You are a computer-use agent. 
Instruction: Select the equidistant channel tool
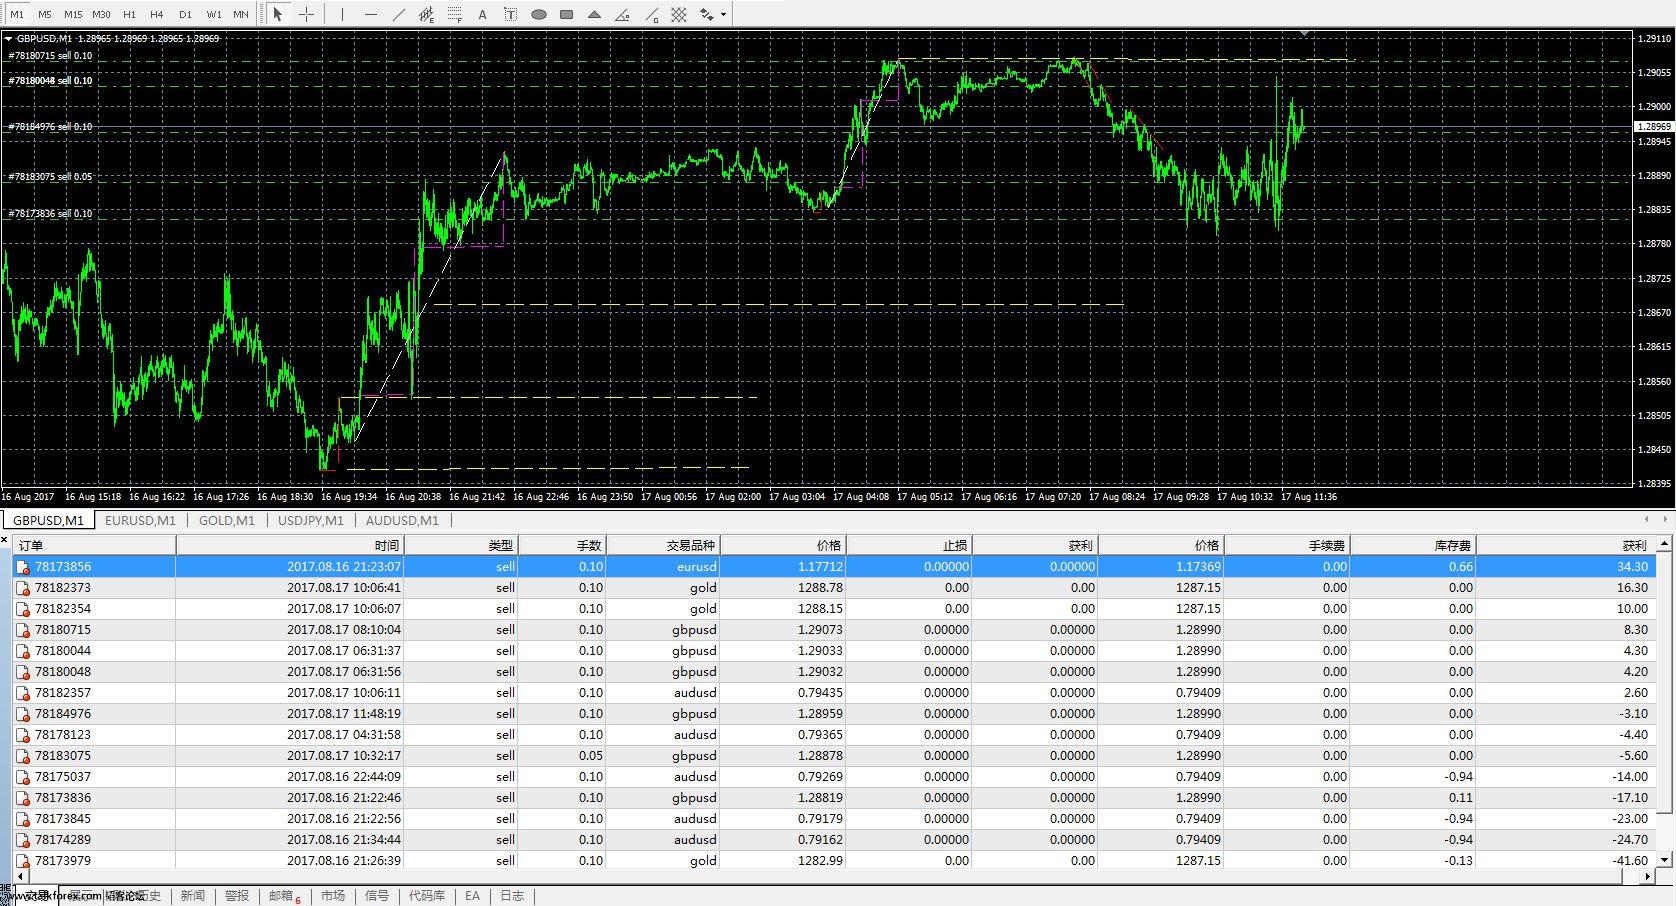426,14
